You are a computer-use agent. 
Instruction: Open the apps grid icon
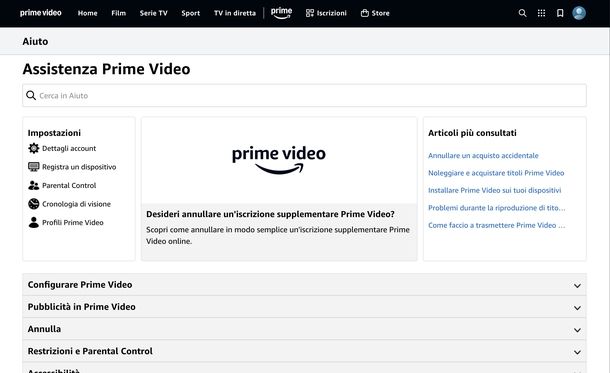(541, 13)
